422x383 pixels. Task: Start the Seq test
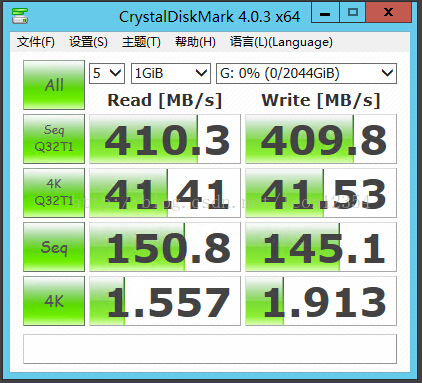[54, 247]
